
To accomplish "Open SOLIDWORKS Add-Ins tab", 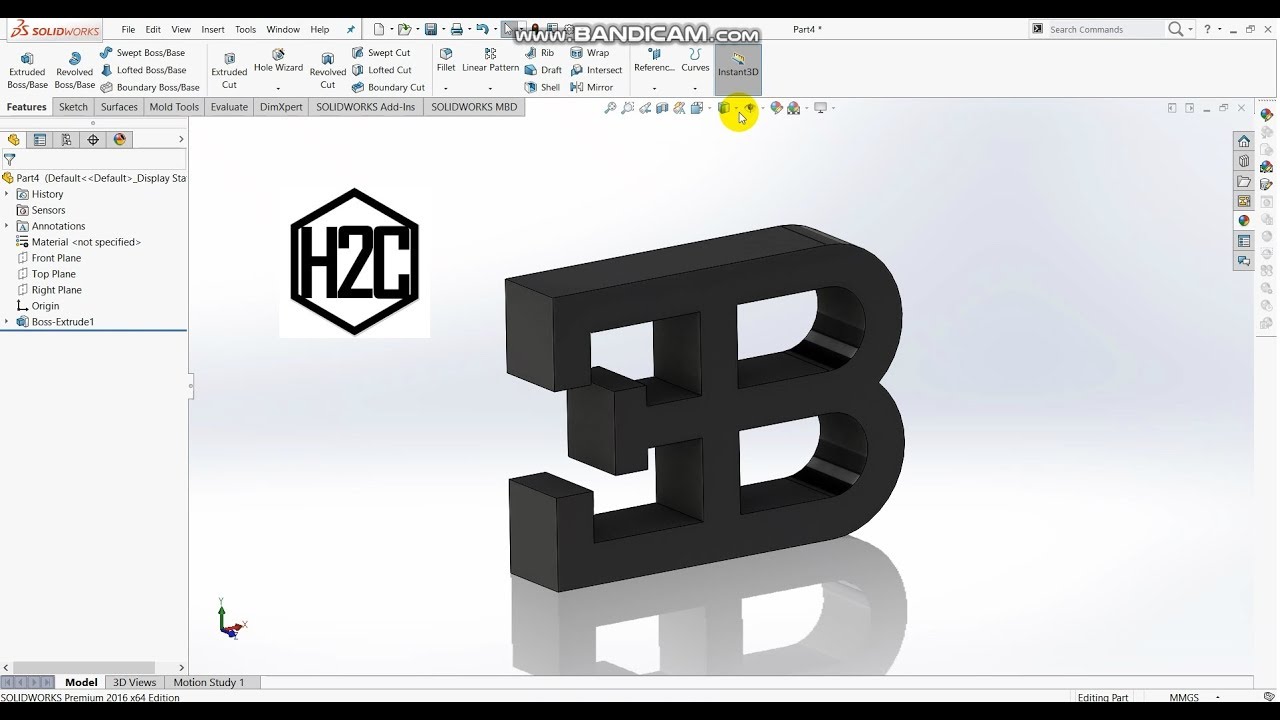I will click(366, 107).
